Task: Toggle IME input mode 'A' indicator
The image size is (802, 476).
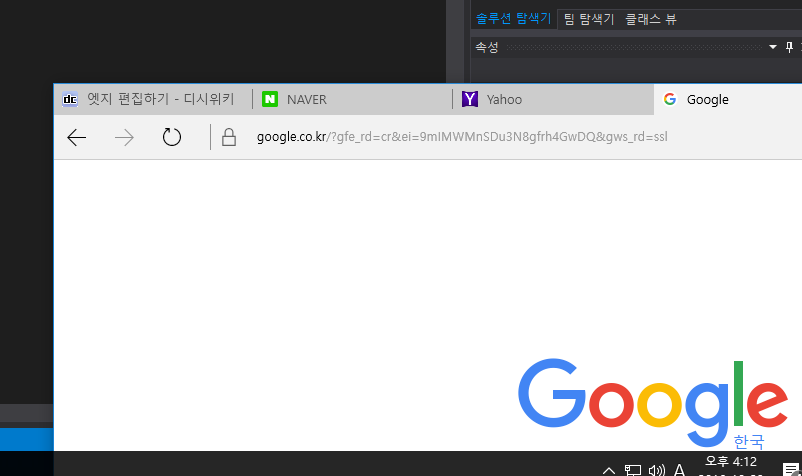Action: [680, 470]
